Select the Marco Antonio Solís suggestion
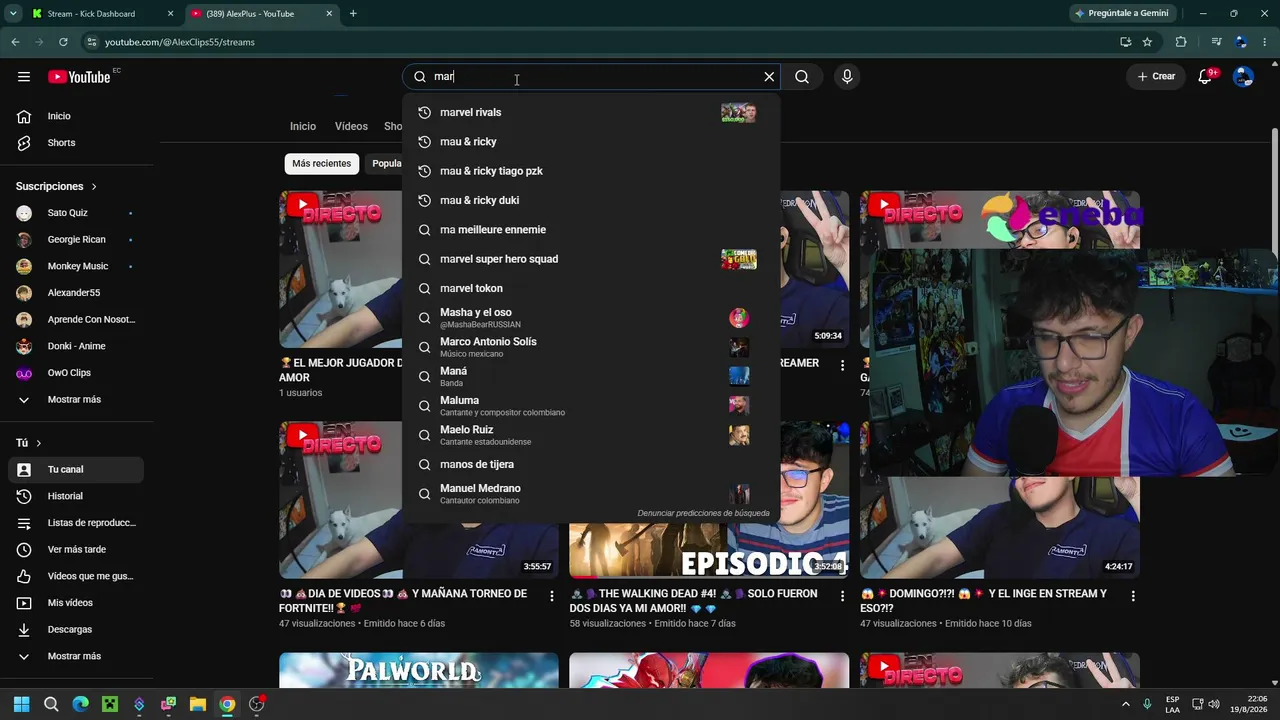The width and height of the screenshot is (1280, 720). click(590, 347)
